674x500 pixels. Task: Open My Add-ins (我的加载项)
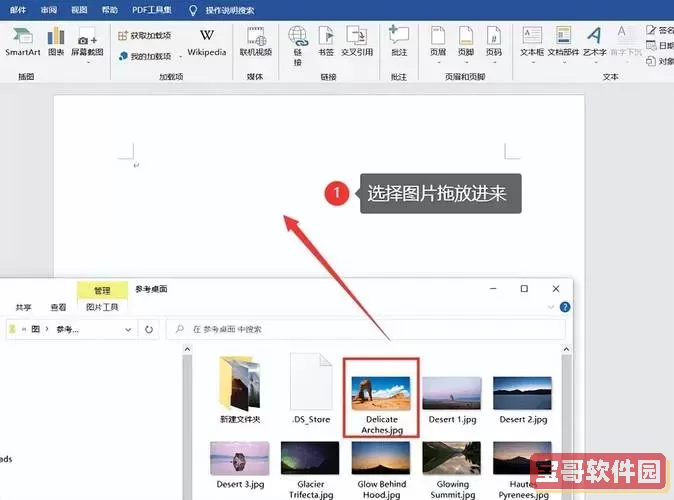click(x=145, y=56)
